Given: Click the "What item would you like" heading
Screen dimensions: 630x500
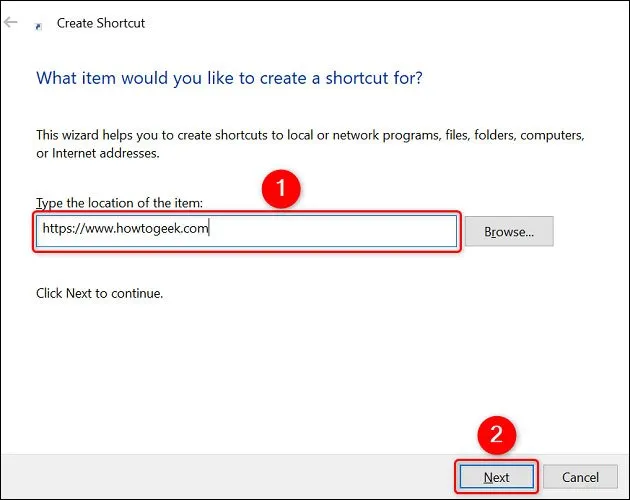Looking at the screenshot, I should click(x=229, y=77).
